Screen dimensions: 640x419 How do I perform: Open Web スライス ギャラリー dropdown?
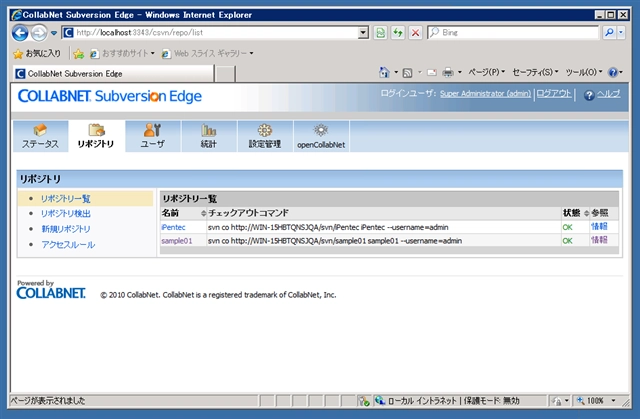point(207,53)
